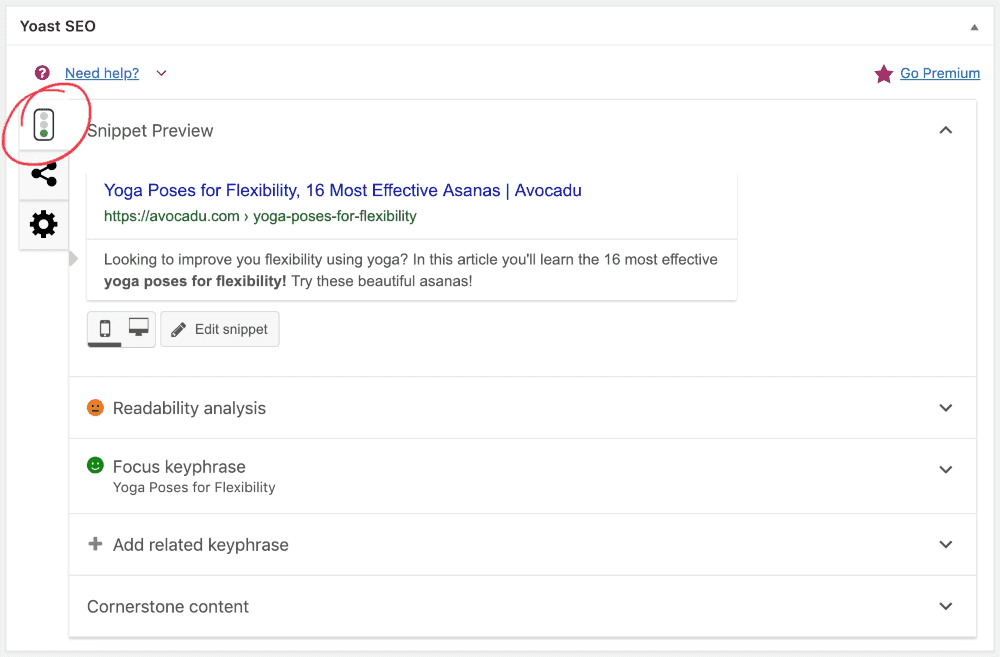Screen dimensions: 1000x657
Task: Switch to the social share tab
Action: tap(44, 174)
